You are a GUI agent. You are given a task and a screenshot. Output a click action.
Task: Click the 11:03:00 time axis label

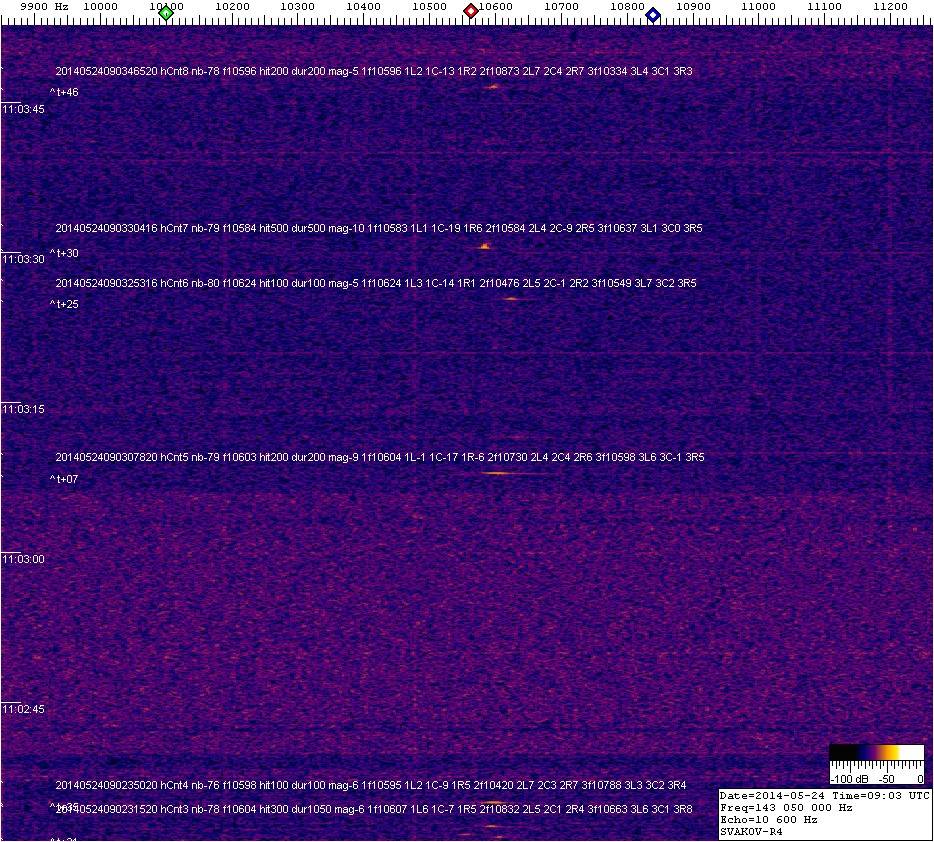23,559
